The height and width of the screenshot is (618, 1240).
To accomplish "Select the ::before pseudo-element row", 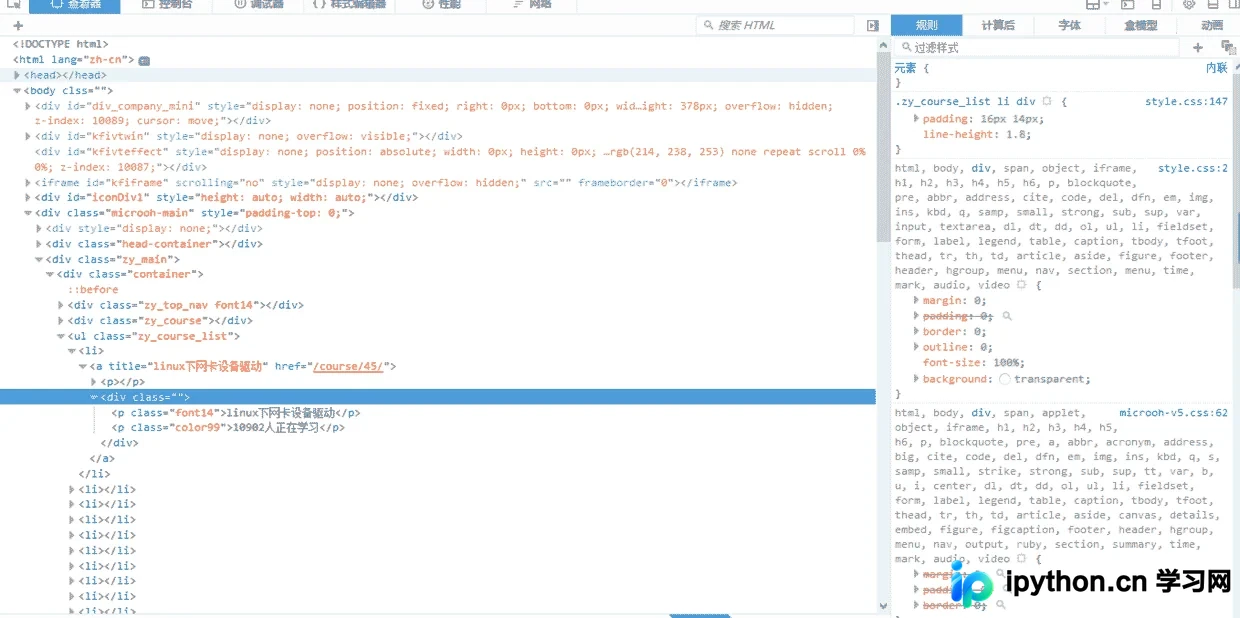I will 93,290.
